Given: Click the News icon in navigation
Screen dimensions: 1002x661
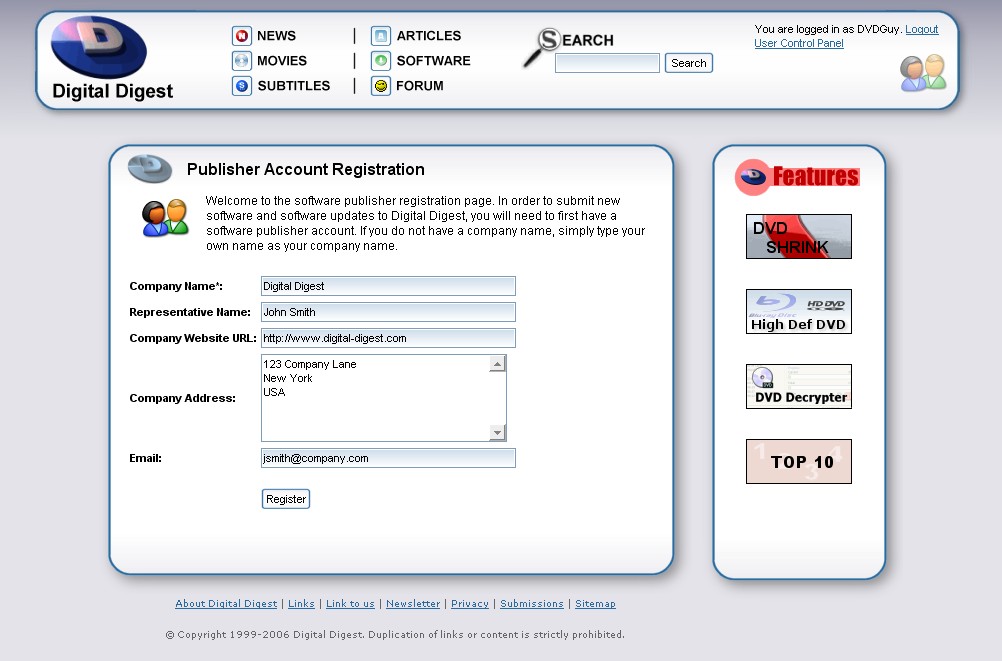Looking at the screenshot, I should click(x=241, y=36).
